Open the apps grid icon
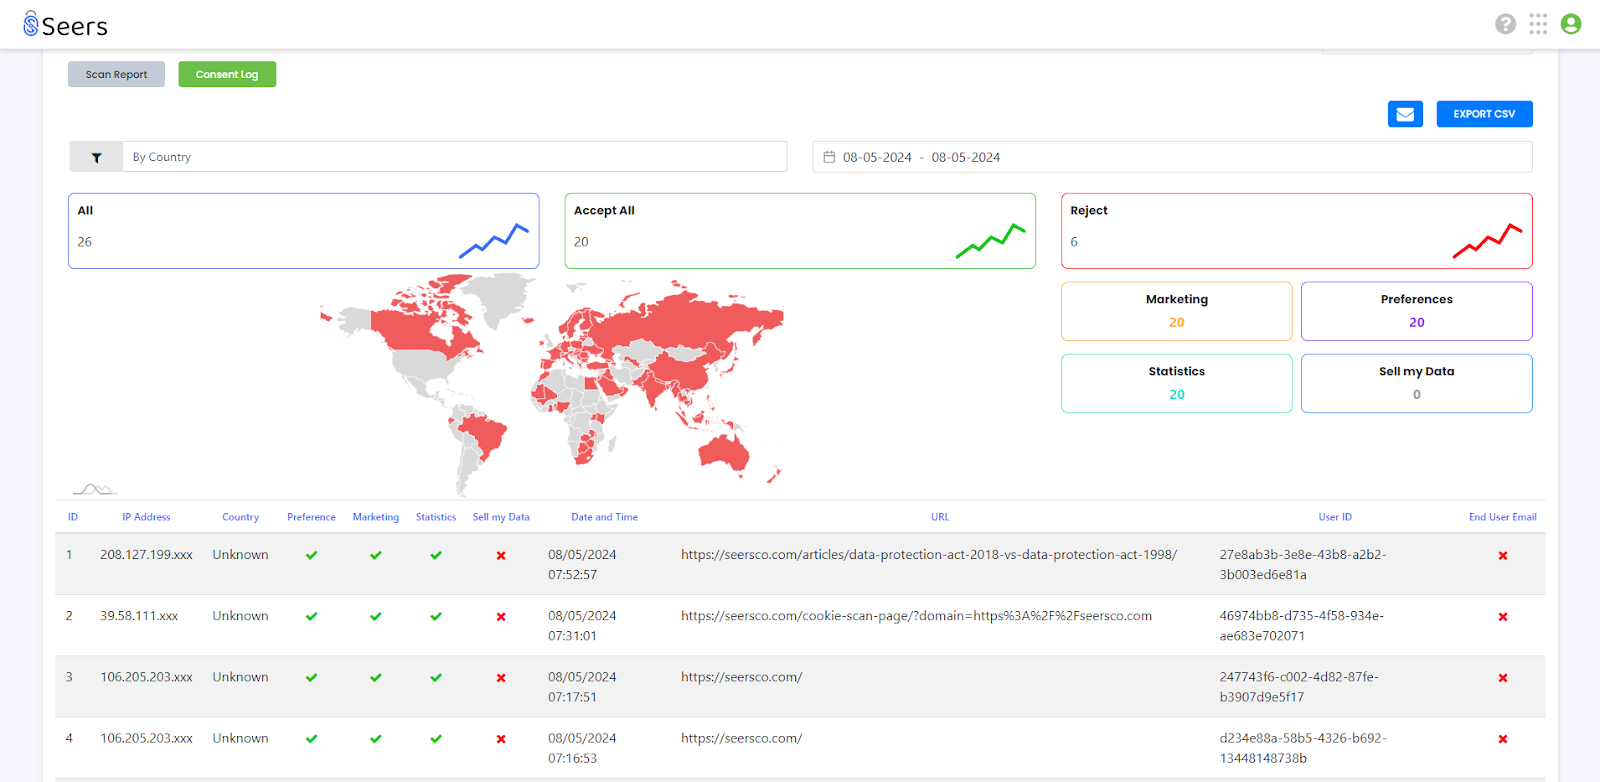This screenshot has height=782, width=1600. click(x=1538, y=24)
